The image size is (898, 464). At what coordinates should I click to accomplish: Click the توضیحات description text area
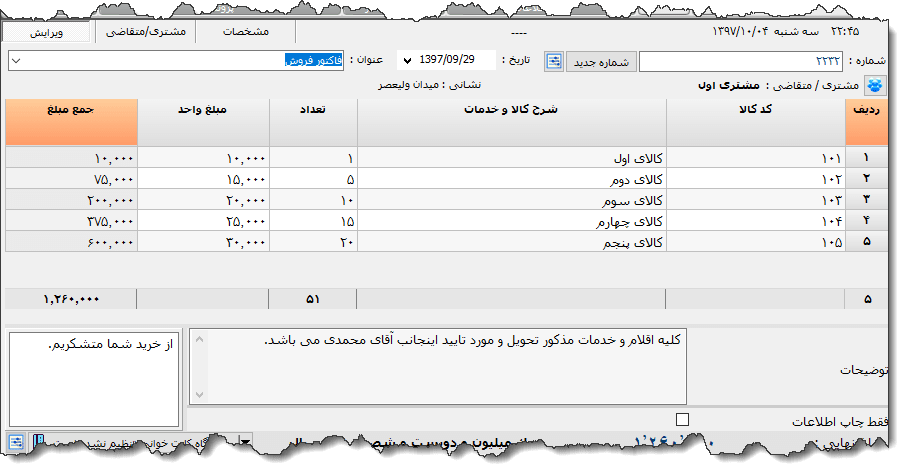(438, 366)
